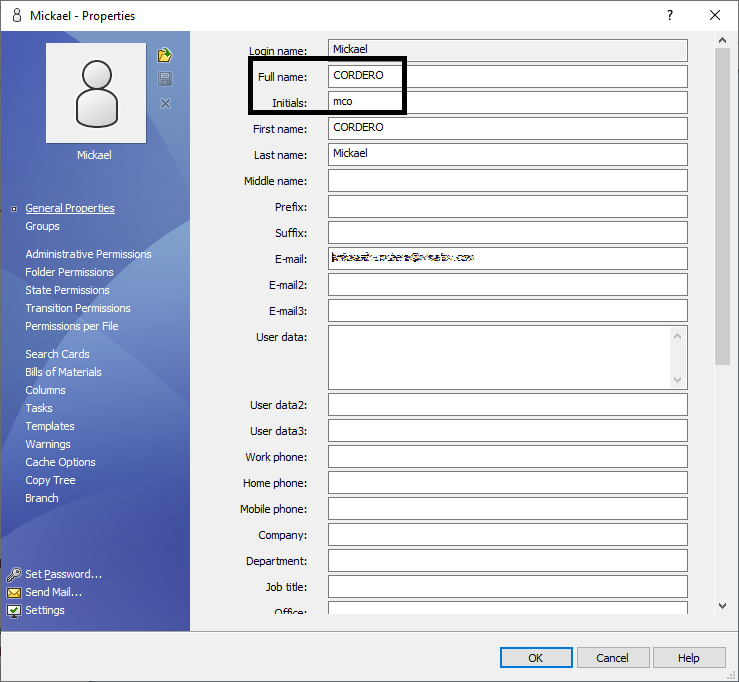Click the envelope icon beside Send Mail

14,593
